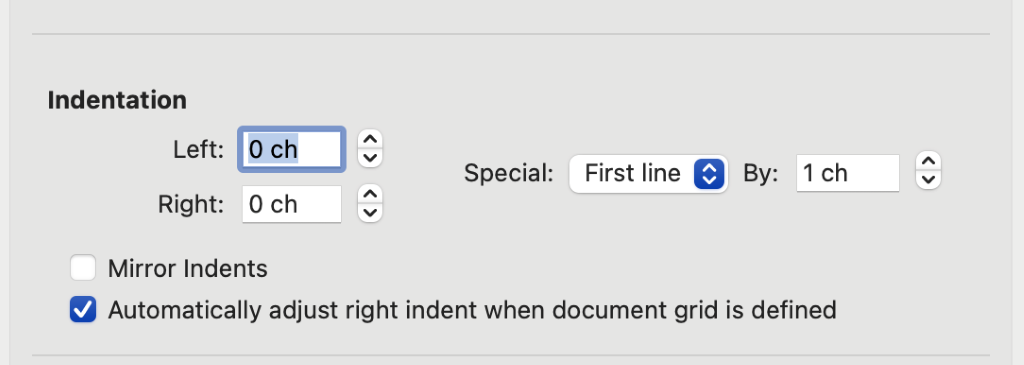Click the 'Automatically adjust right indent' label text
The height and width of the screenshot is (365, 1024).
(x=472, y=309)
